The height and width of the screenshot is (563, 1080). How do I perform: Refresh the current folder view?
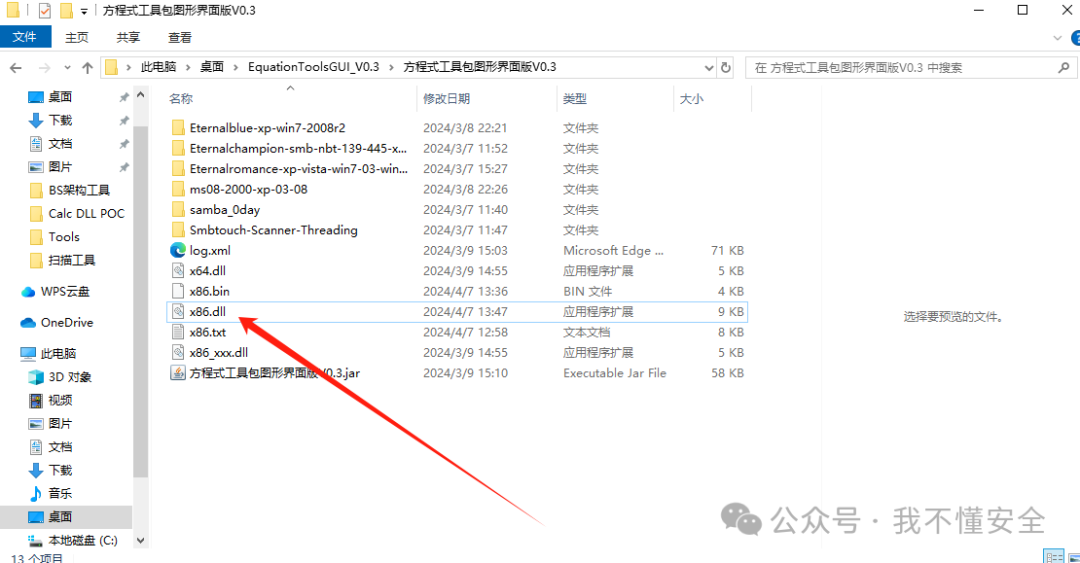pyautogui.click(x=725, y=68)
